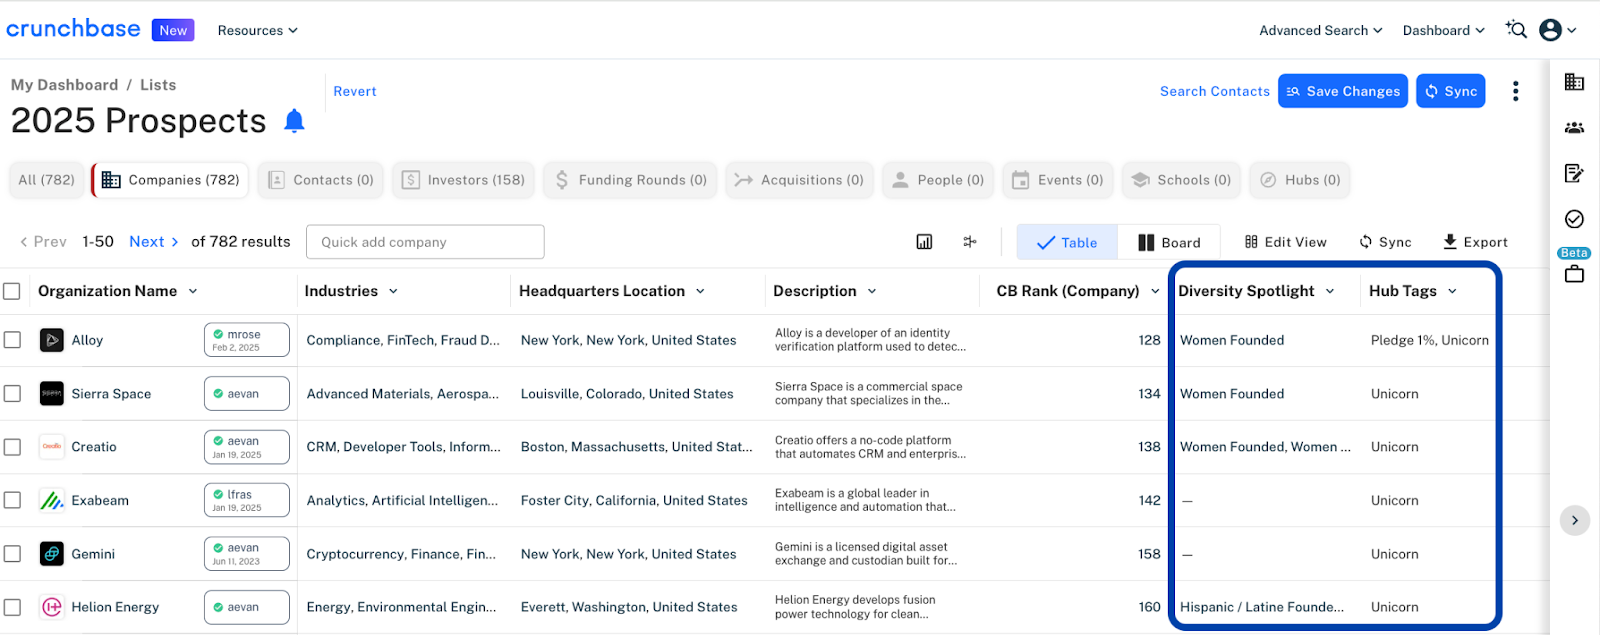Open the user account avatar menu
The height and width of the screenshot is (635, 1600).
(x=1557, y=30)
